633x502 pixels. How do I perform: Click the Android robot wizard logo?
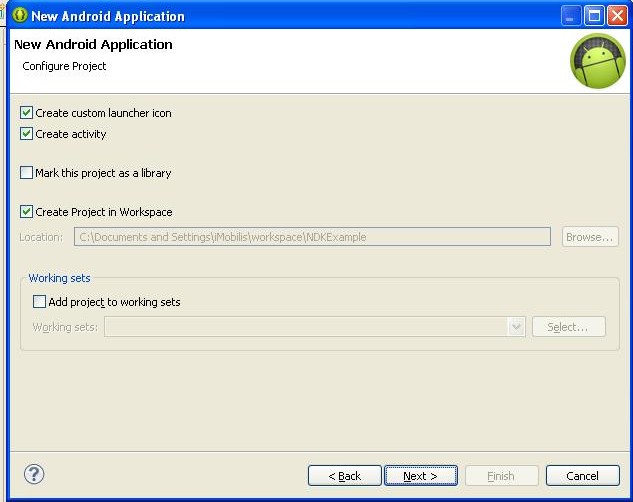[598, 61]
